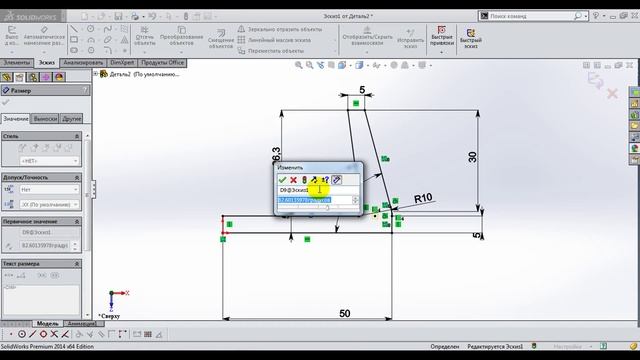Select the Straight Slot sketch tool
The width and height of the screenshot is (640, 360).
74,51
